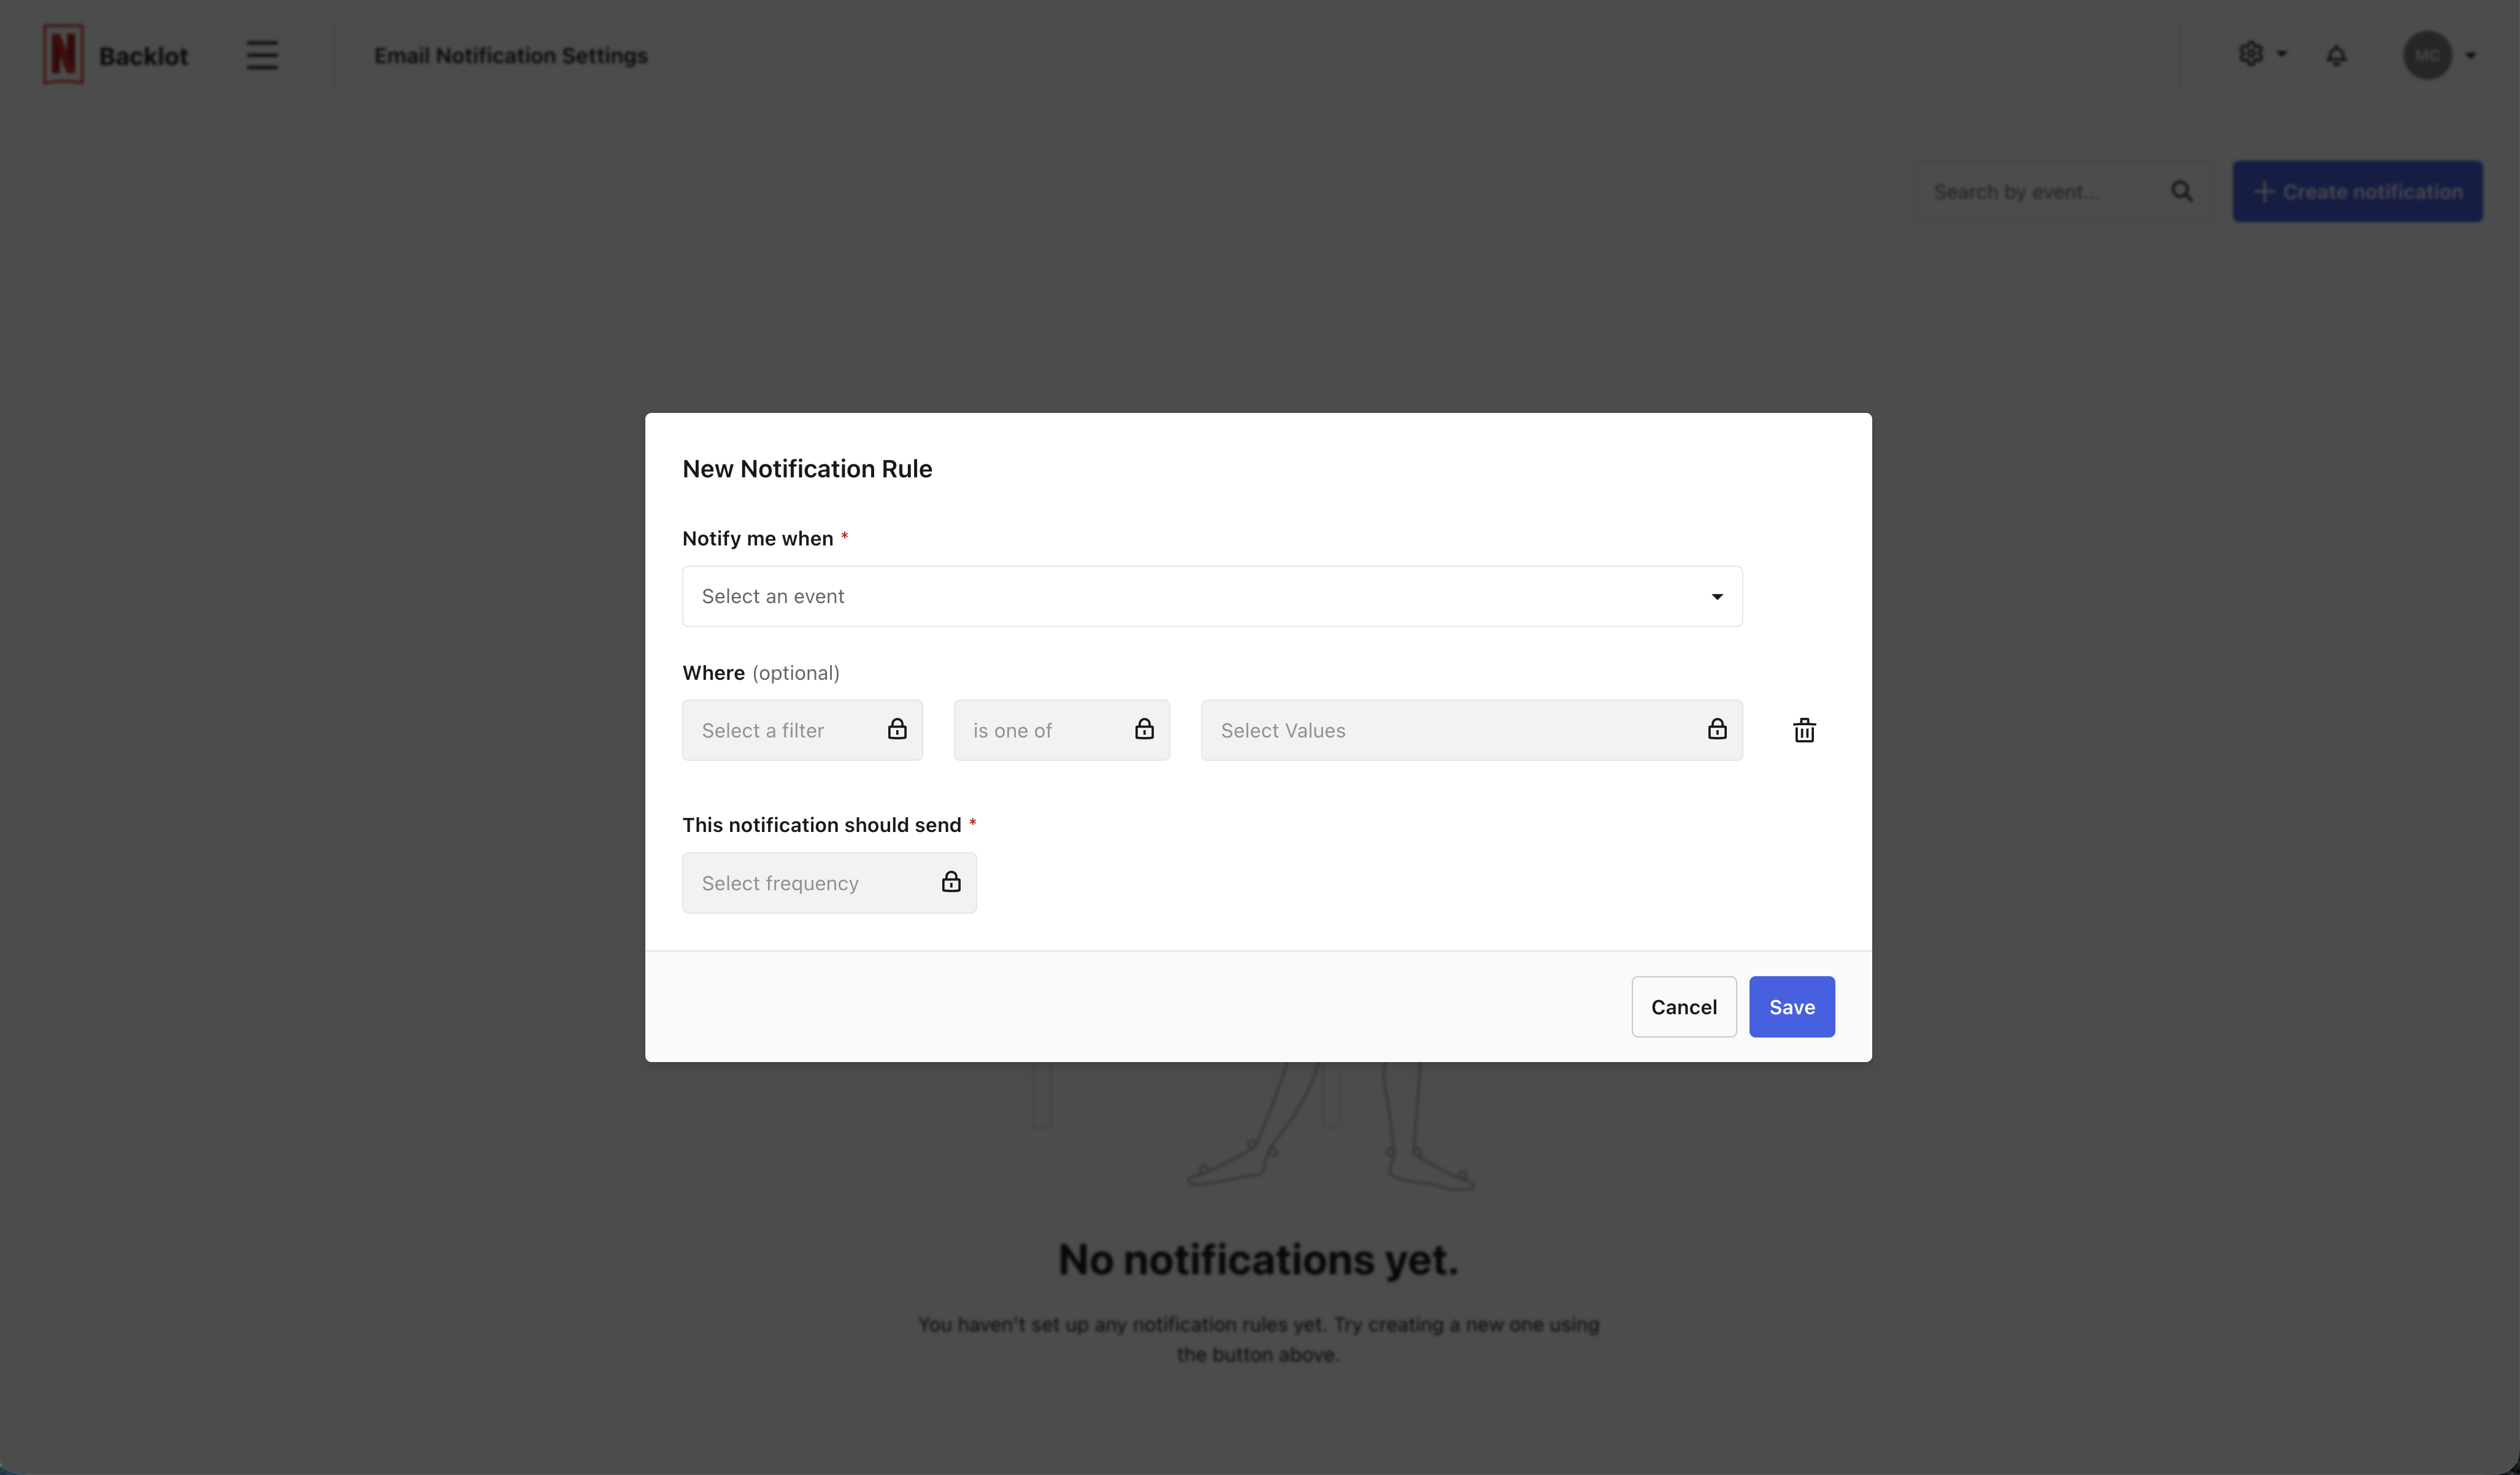The image size is (2520, 1475).
Task: Click lock icon on Select a filter
Action: pyautogui.click(x=897, y=729)
